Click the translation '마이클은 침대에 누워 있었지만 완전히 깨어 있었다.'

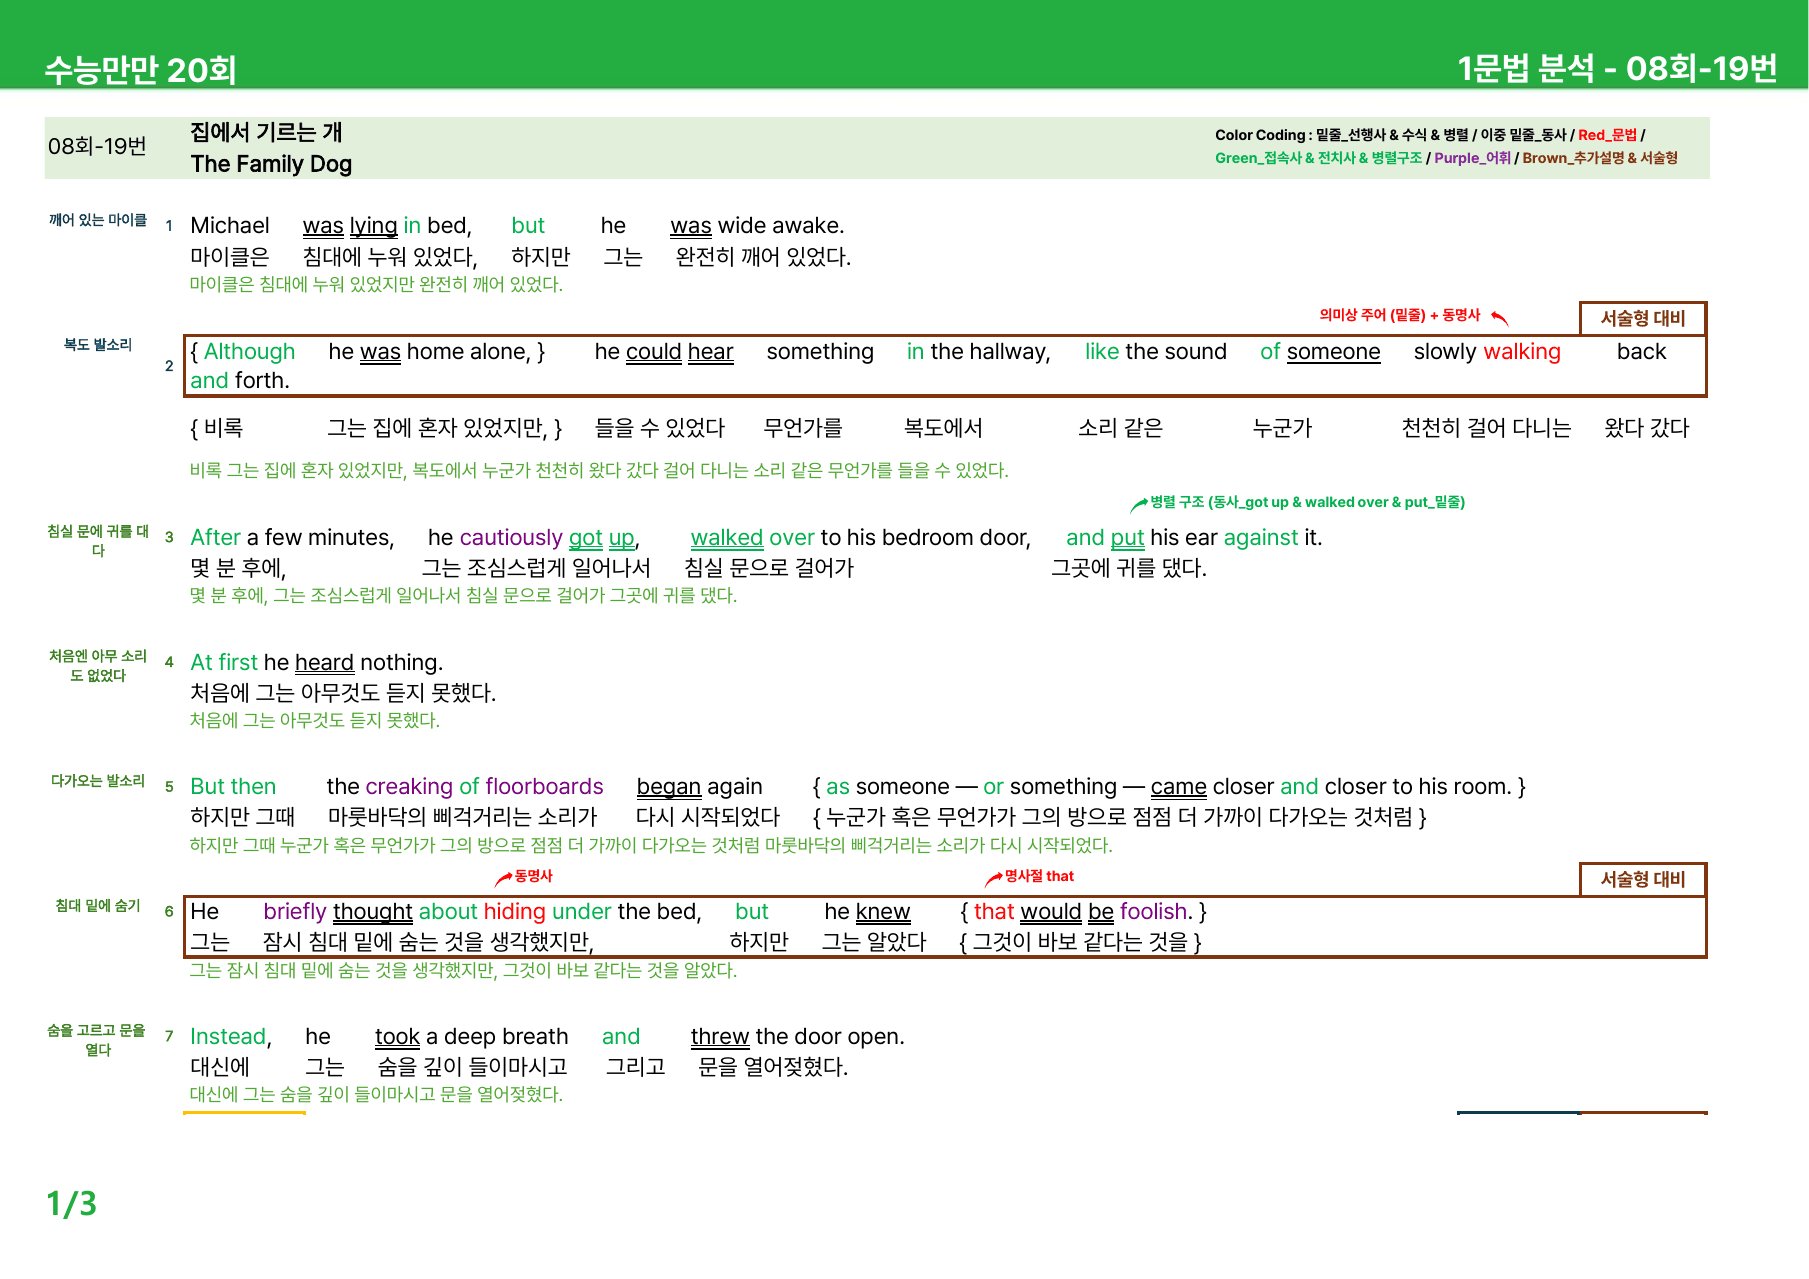click(376, 284)
